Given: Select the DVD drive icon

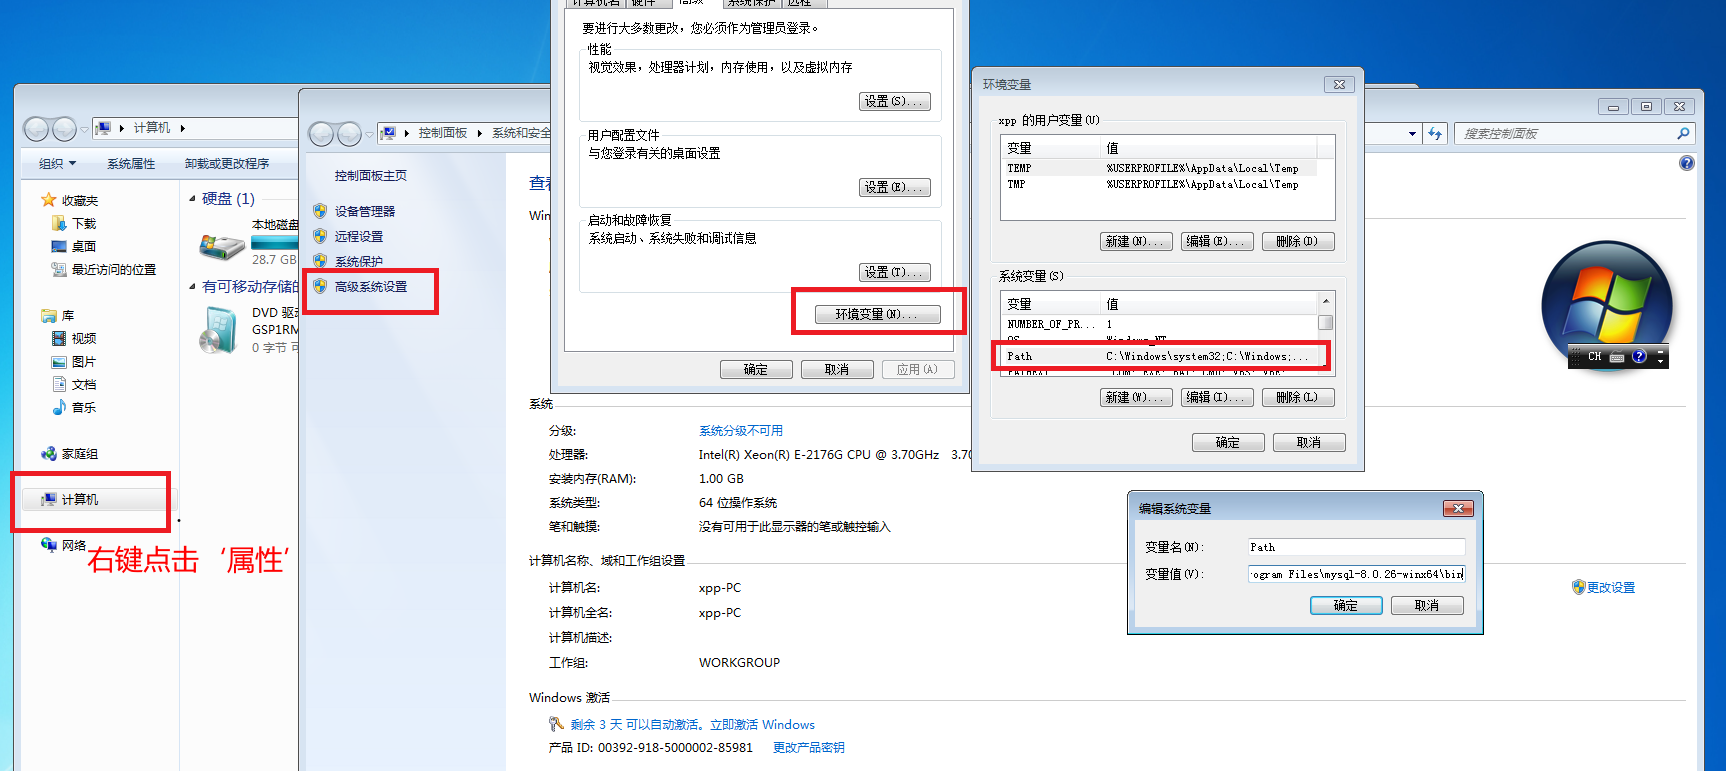Looking at the screenshot, I should pyautogui.click(x=220, y=330).
